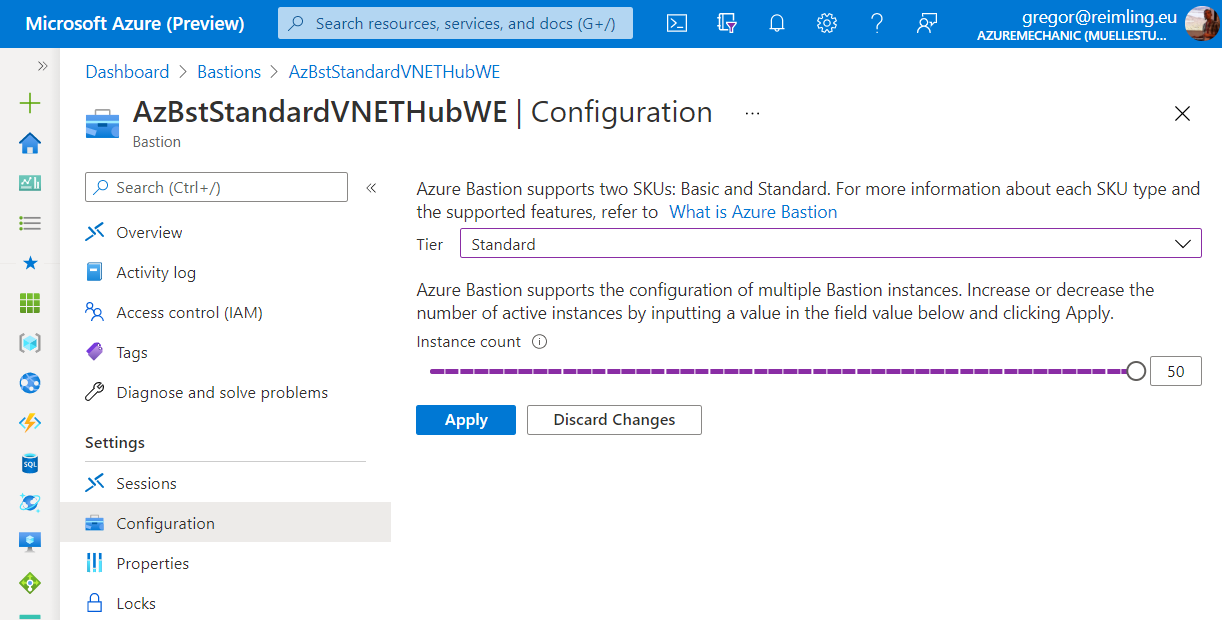Close the Configuration blade with X

click(1182, 114)
